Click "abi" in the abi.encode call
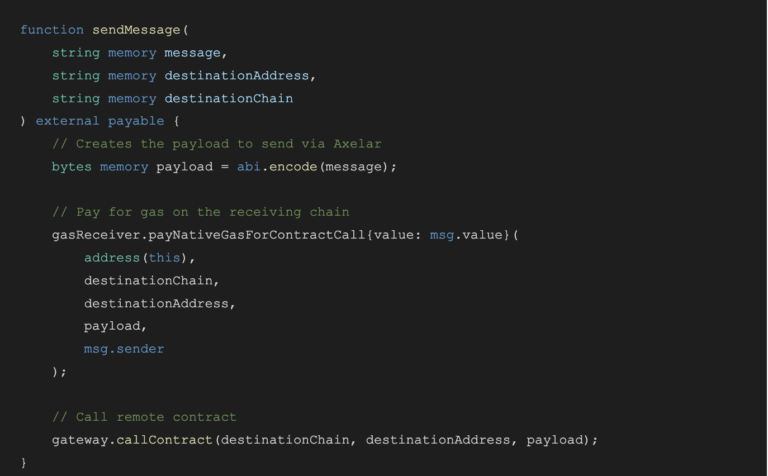 click(x=249, y=167)
